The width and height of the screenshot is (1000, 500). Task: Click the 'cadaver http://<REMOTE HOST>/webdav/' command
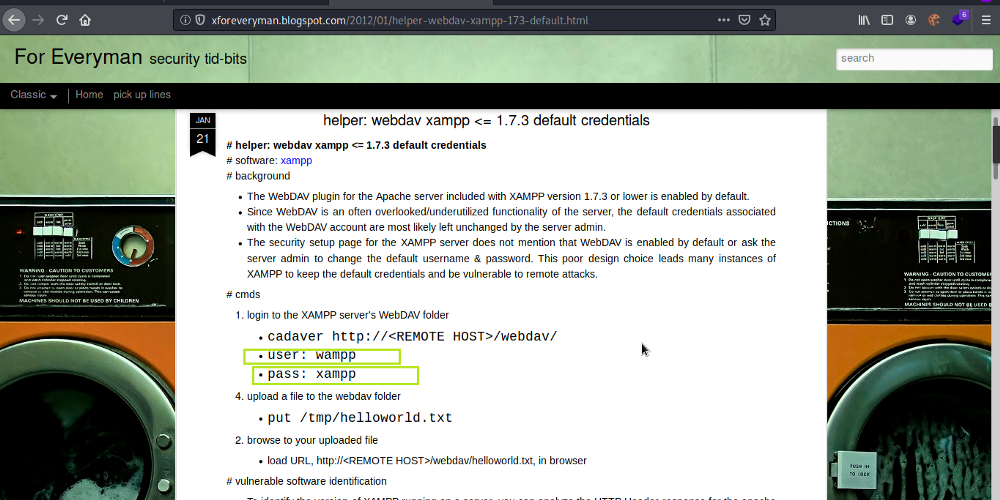[x=412, y=336]
